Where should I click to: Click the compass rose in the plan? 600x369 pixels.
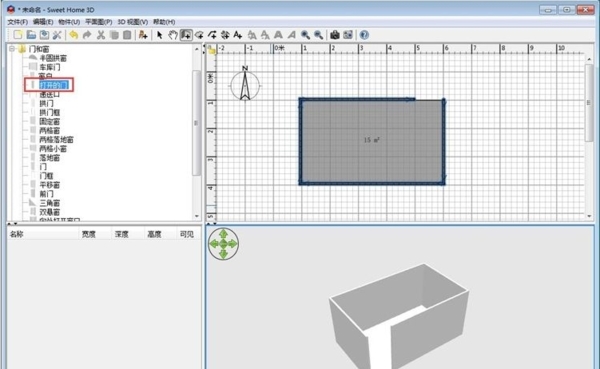[245, 83]
